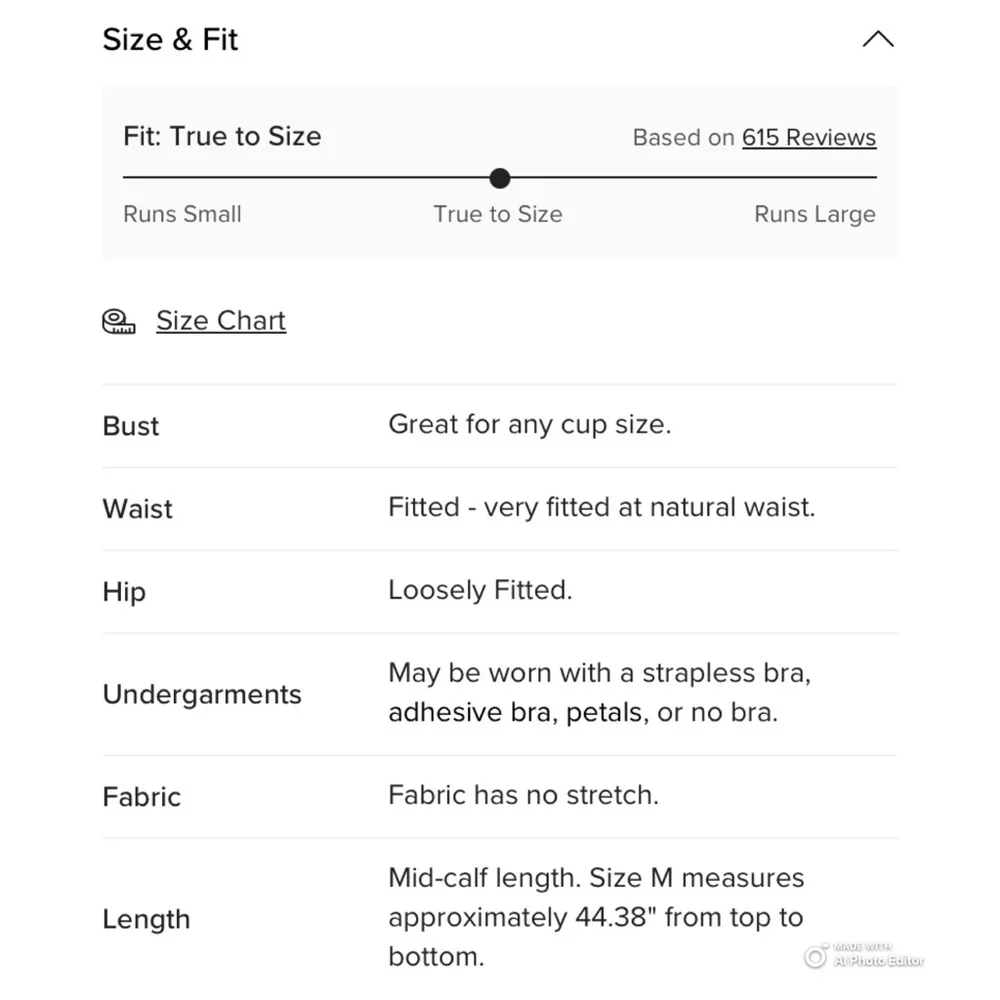Open the Size Chart link
The image size is (1000, 1000).
tap(221, 320)
